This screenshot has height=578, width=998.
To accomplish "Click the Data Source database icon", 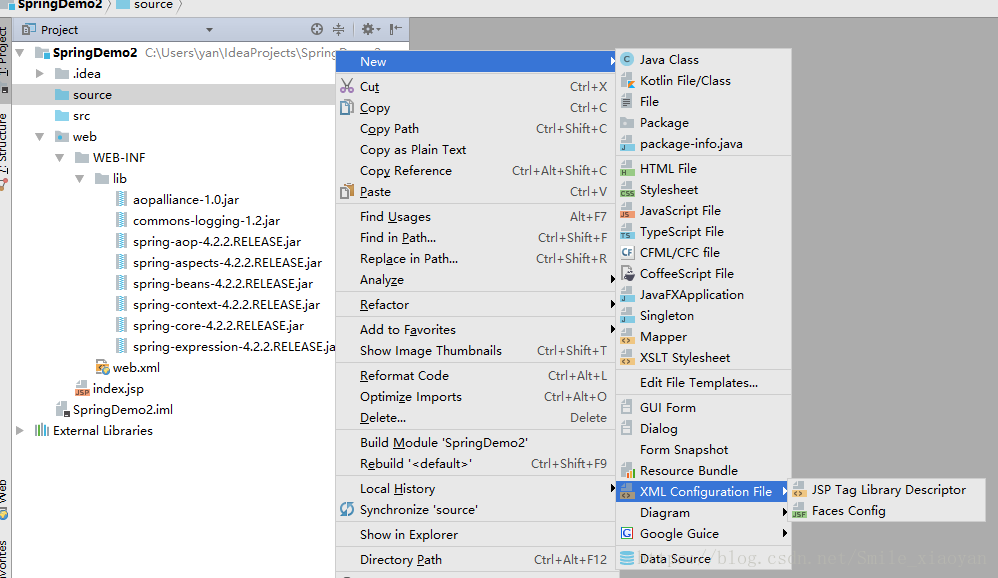I will 627,558.
